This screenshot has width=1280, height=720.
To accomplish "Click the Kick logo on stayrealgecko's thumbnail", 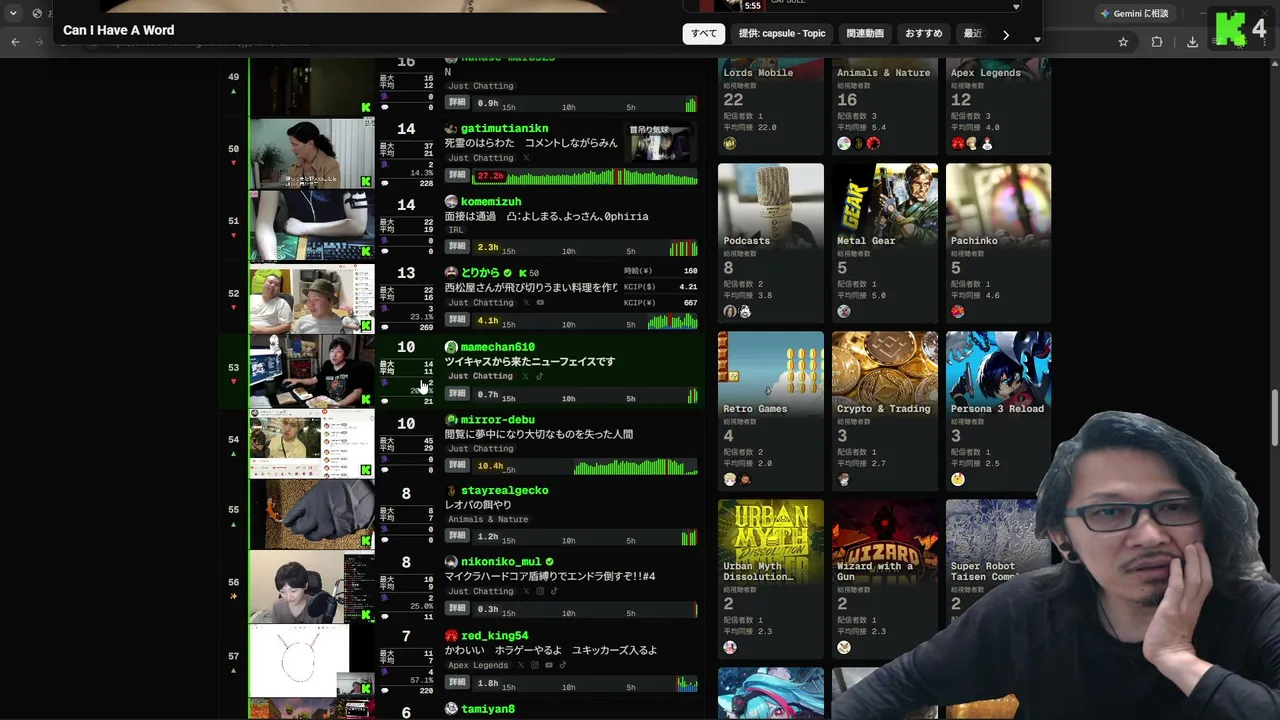I will (366, 541).
